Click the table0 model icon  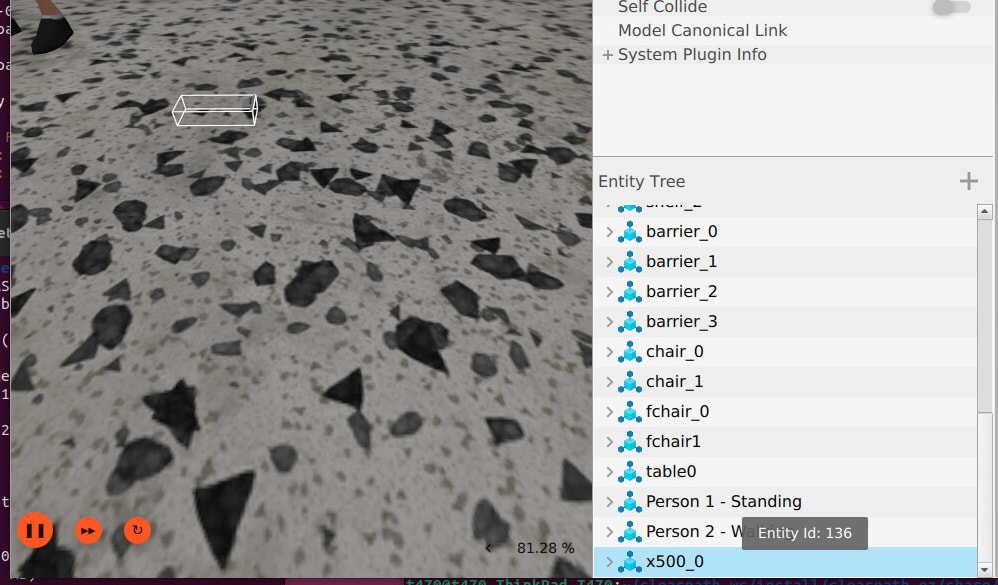pos(629,472)
